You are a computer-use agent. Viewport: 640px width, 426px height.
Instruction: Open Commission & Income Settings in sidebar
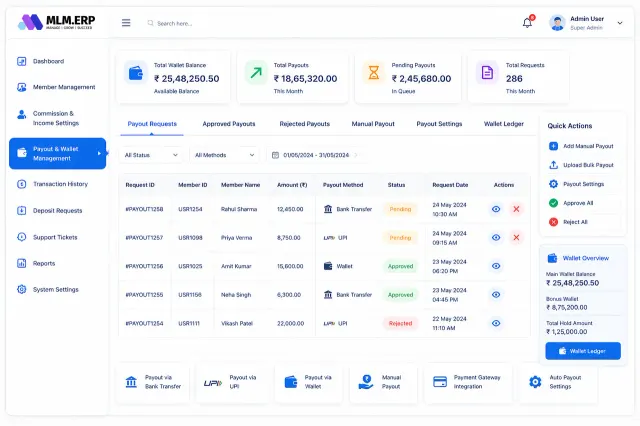click(58, 118)
